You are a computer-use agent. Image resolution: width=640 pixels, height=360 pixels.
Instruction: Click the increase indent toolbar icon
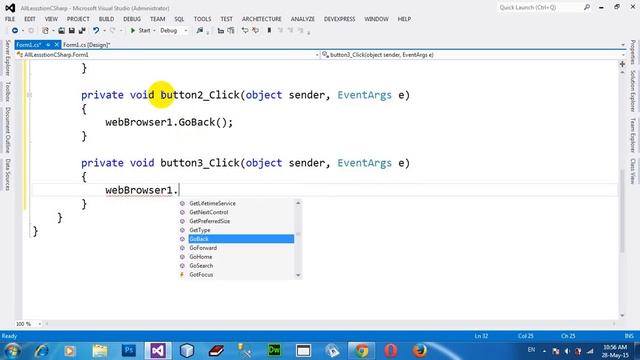click(x=231, y=31)
